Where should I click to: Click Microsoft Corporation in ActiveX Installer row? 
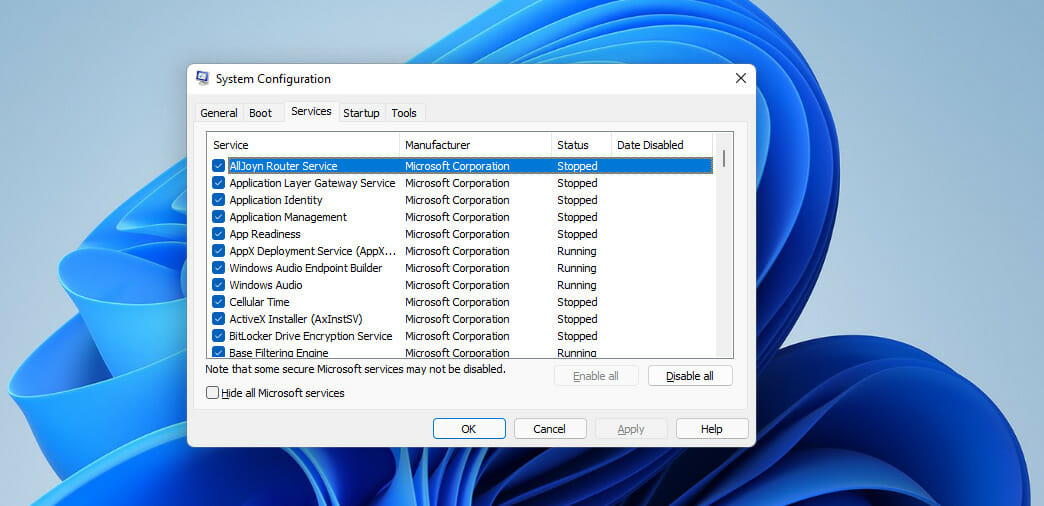[x=457, y=319]
